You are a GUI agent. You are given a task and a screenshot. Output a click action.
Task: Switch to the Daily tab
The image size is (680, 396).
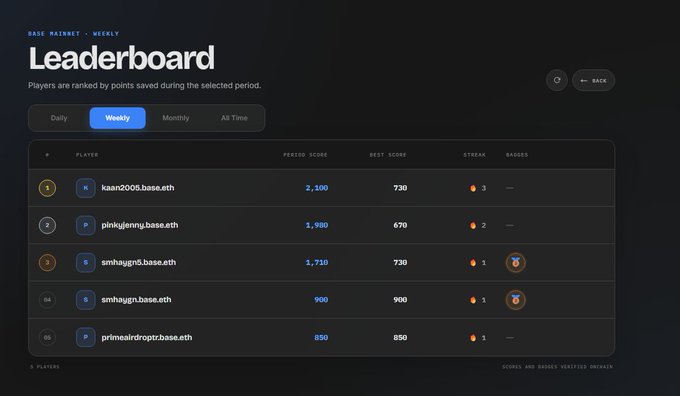[59, 118]
